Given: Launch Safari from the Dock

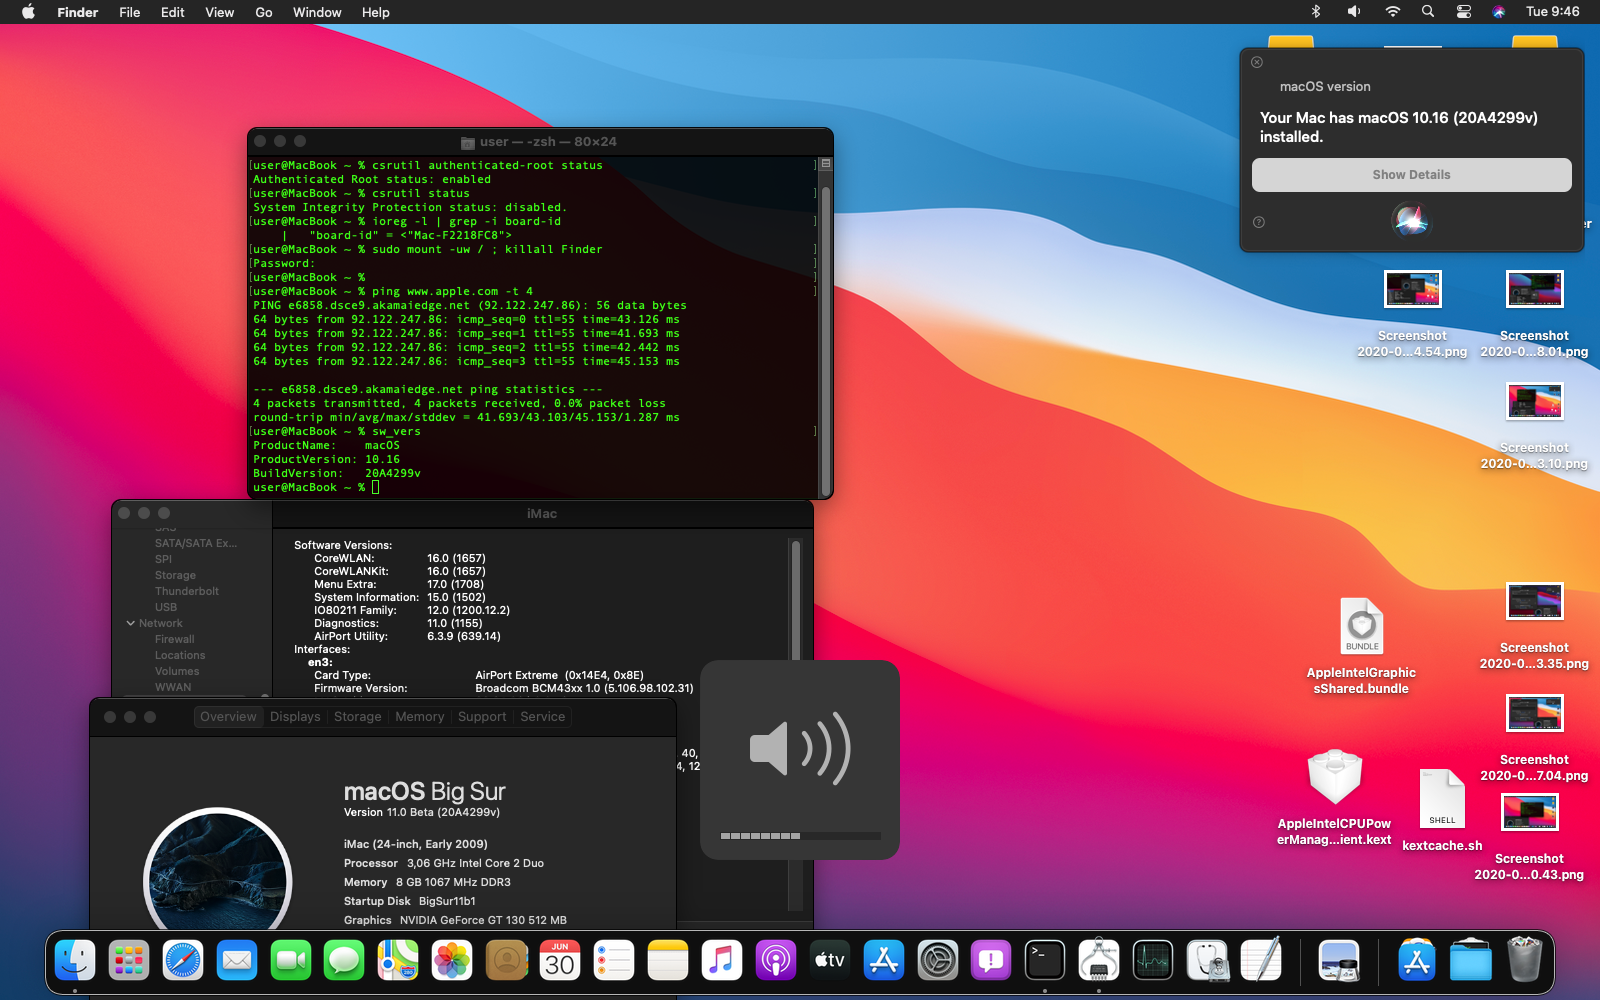Looking at the screenshot, I should pos(183,961).
